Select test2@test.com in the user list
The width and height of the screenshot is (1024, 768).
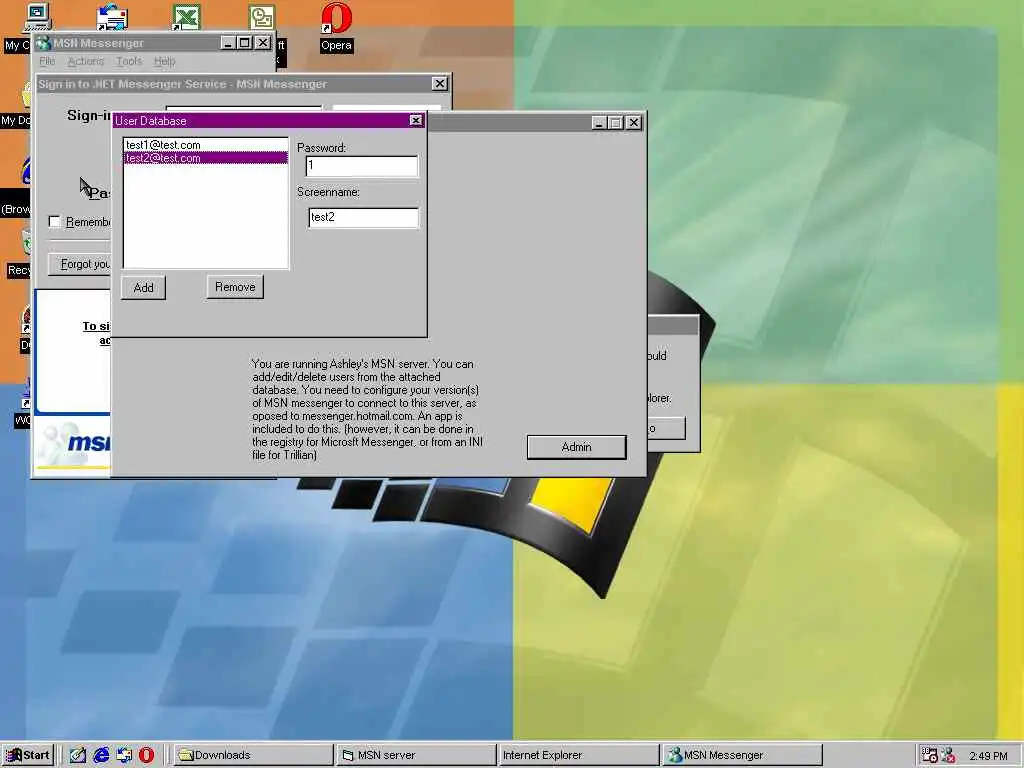pyautogui.click(x=205, y=158)
